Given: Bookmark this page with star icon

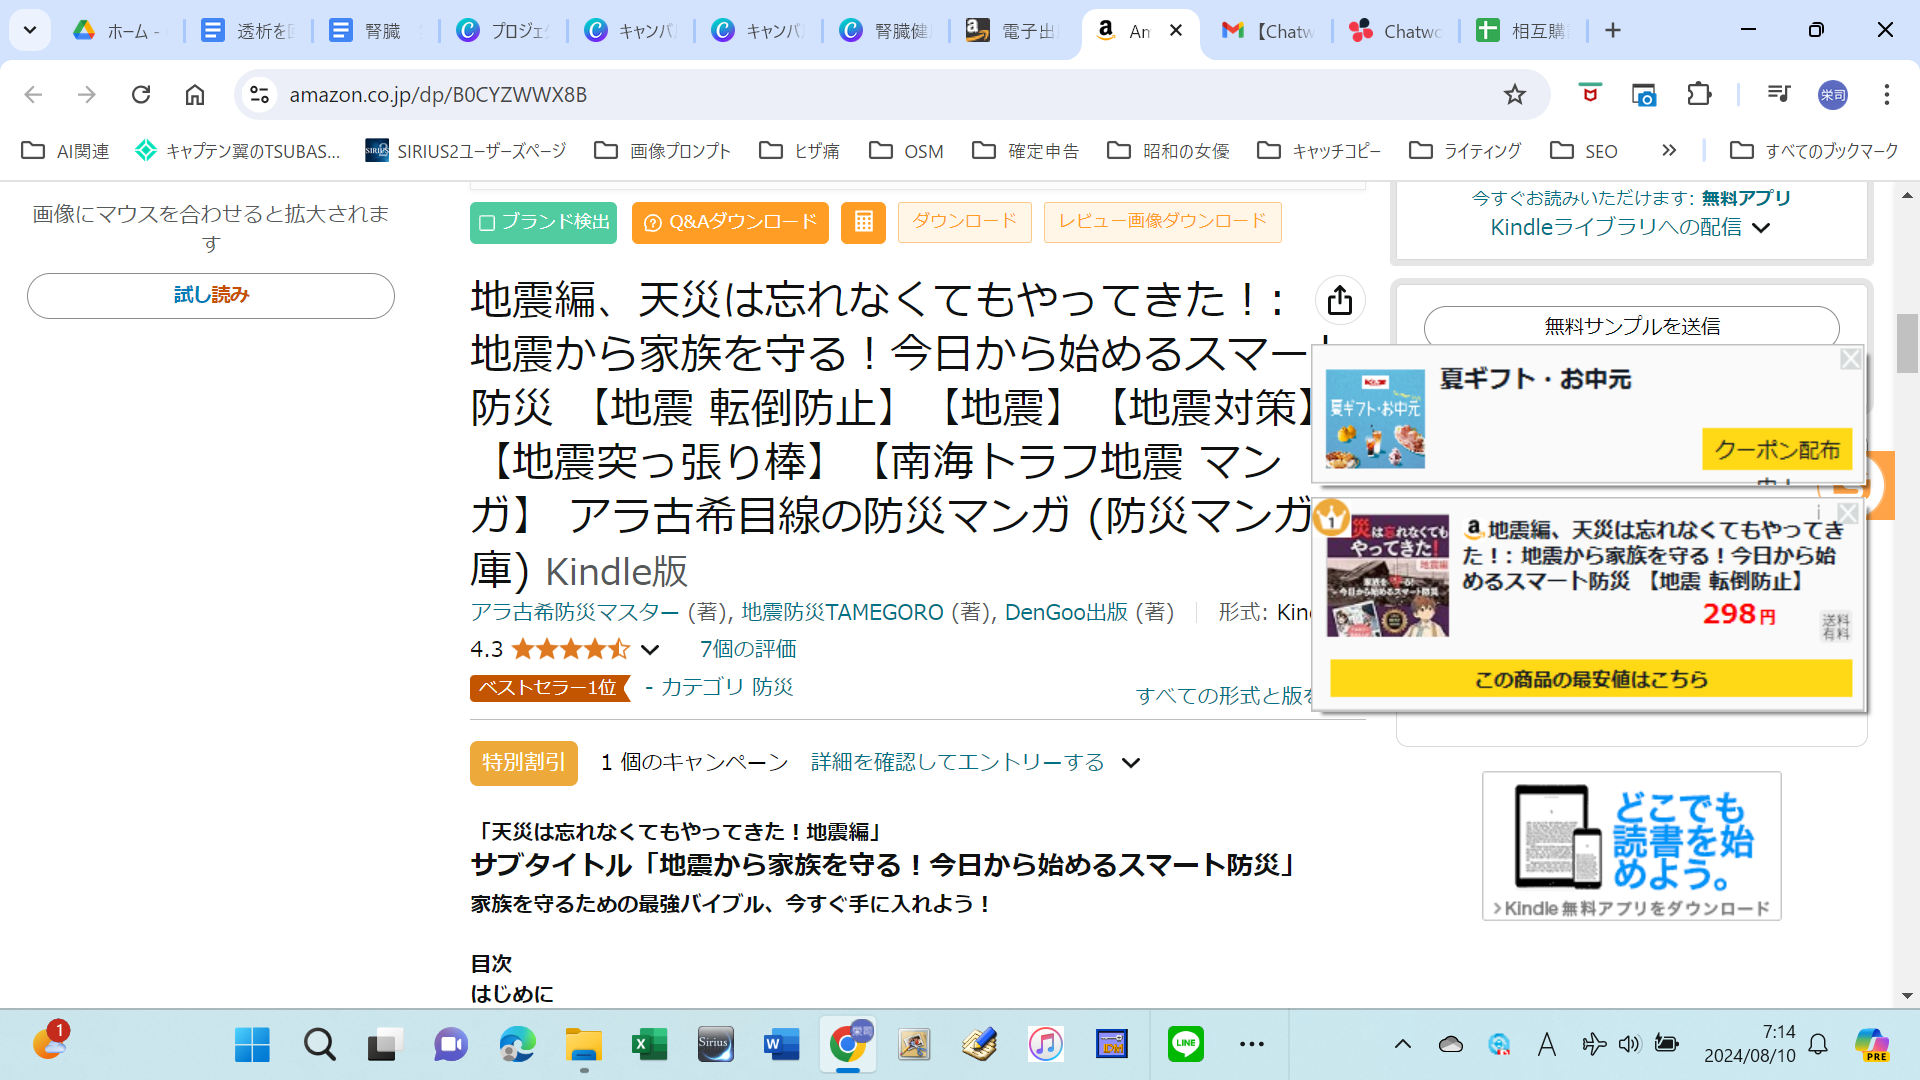Looking at the screenshot, I should (1514, 94).
